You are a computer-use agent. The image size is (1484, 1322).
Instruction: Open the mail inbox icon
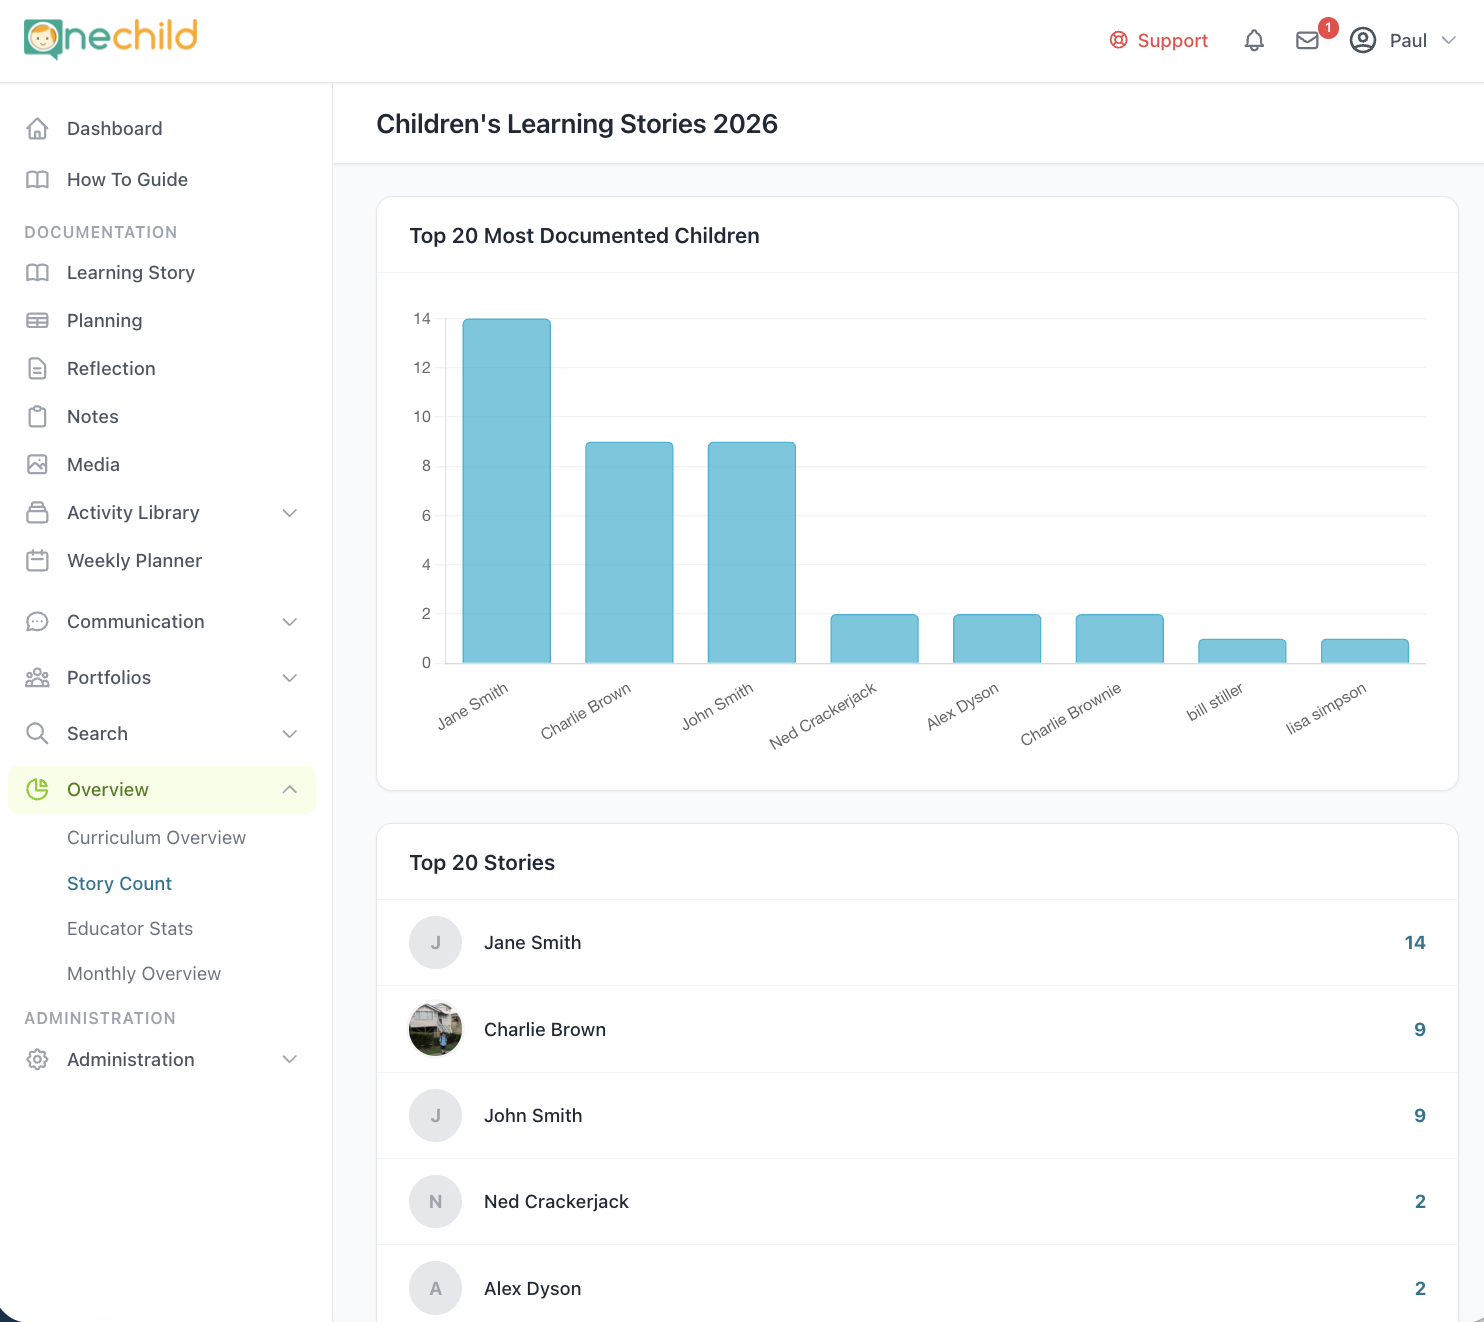[1307, 41]
